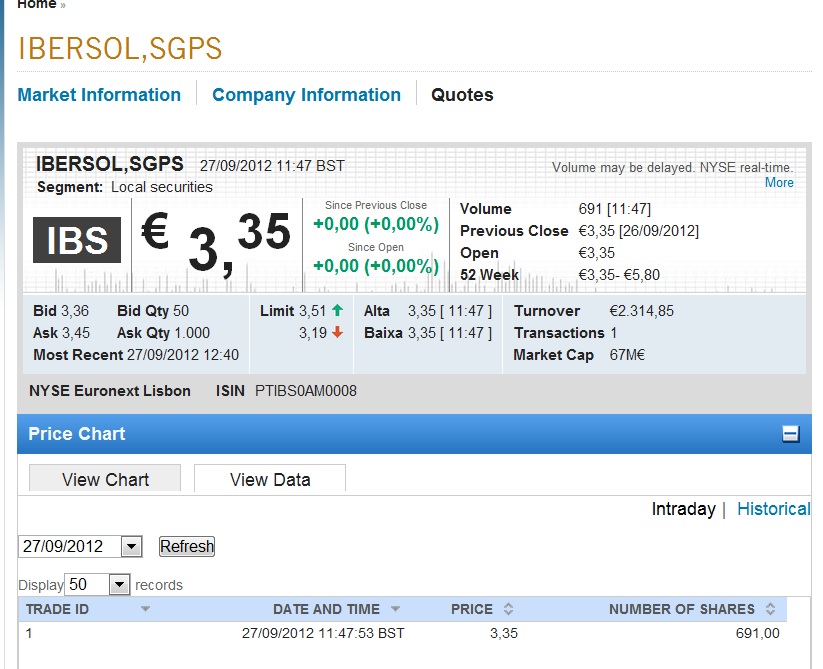823x669 pixels.
Task: Click the Turnover value €2.314,85
Action: 641,311
